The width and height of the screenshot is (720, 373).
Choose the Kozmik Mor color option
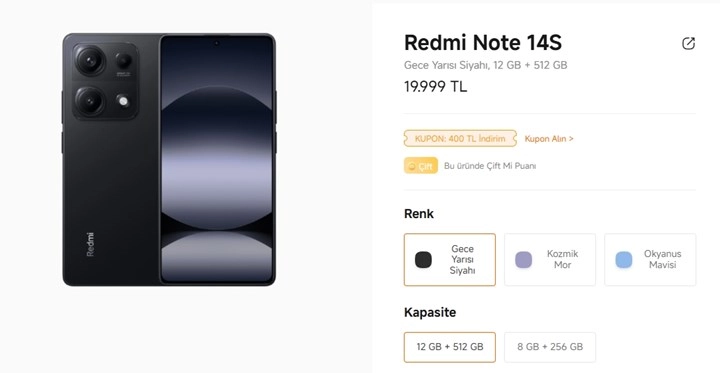[550, 260]
